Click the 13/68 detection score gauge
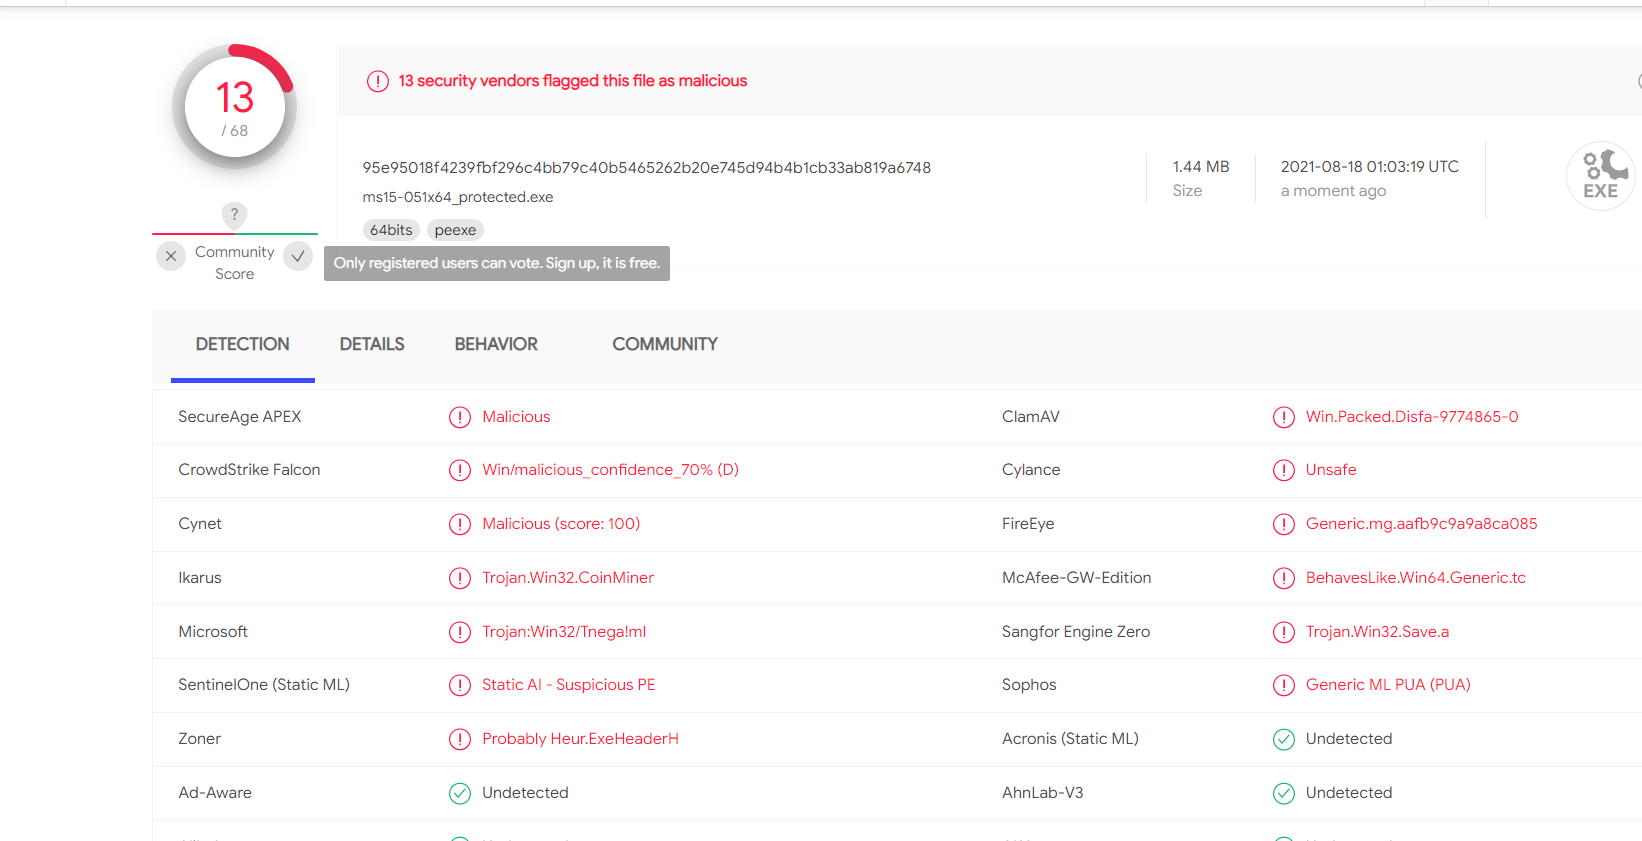 234,107
